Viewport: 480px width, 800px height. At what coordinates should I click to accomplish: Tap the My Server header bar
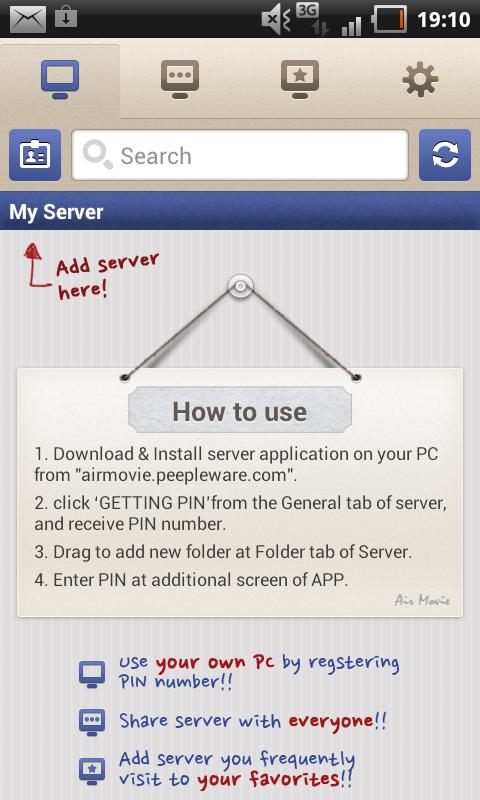pyautogui.click(x=240, y=211)
